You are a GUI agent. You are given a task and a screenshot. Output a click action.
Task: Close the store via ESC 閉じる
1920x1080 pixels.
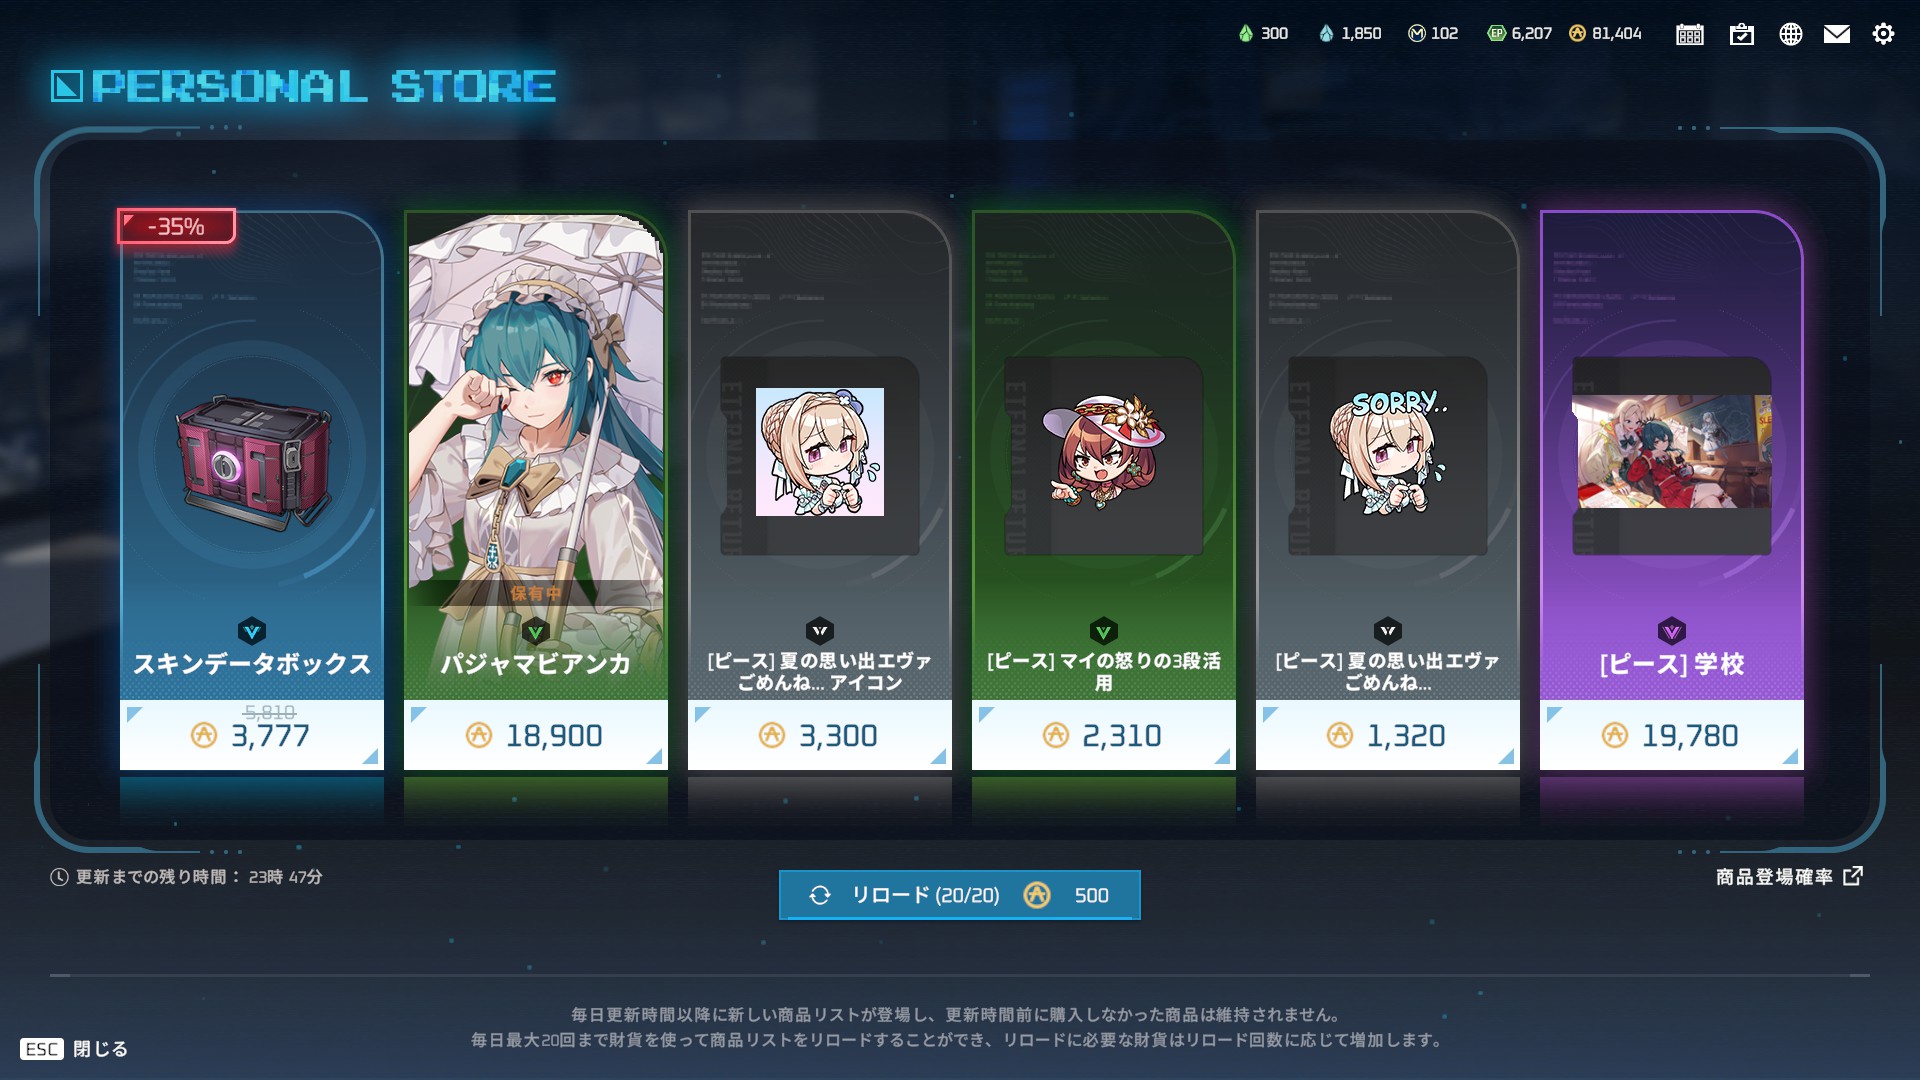tap(74, 1049)
